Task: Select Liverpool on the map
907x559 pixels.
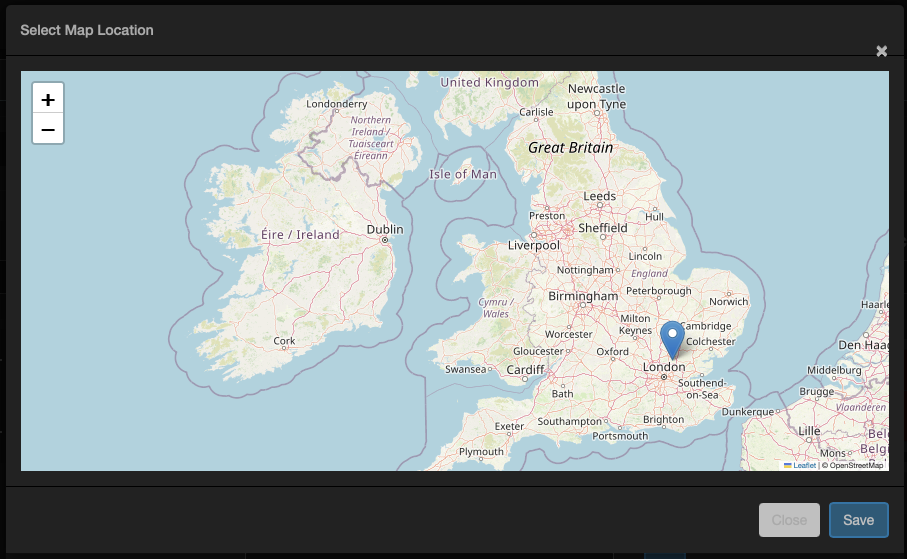Action: (x=533, y=245)
